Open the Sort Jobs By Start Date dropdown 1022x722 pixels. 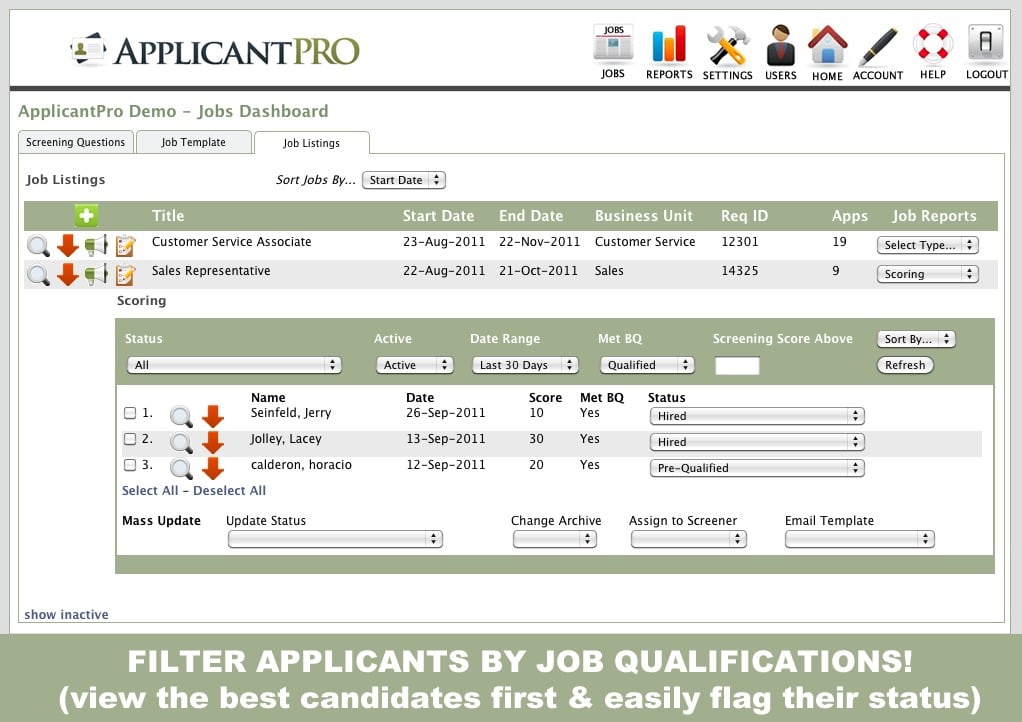[x=403, y=180]
